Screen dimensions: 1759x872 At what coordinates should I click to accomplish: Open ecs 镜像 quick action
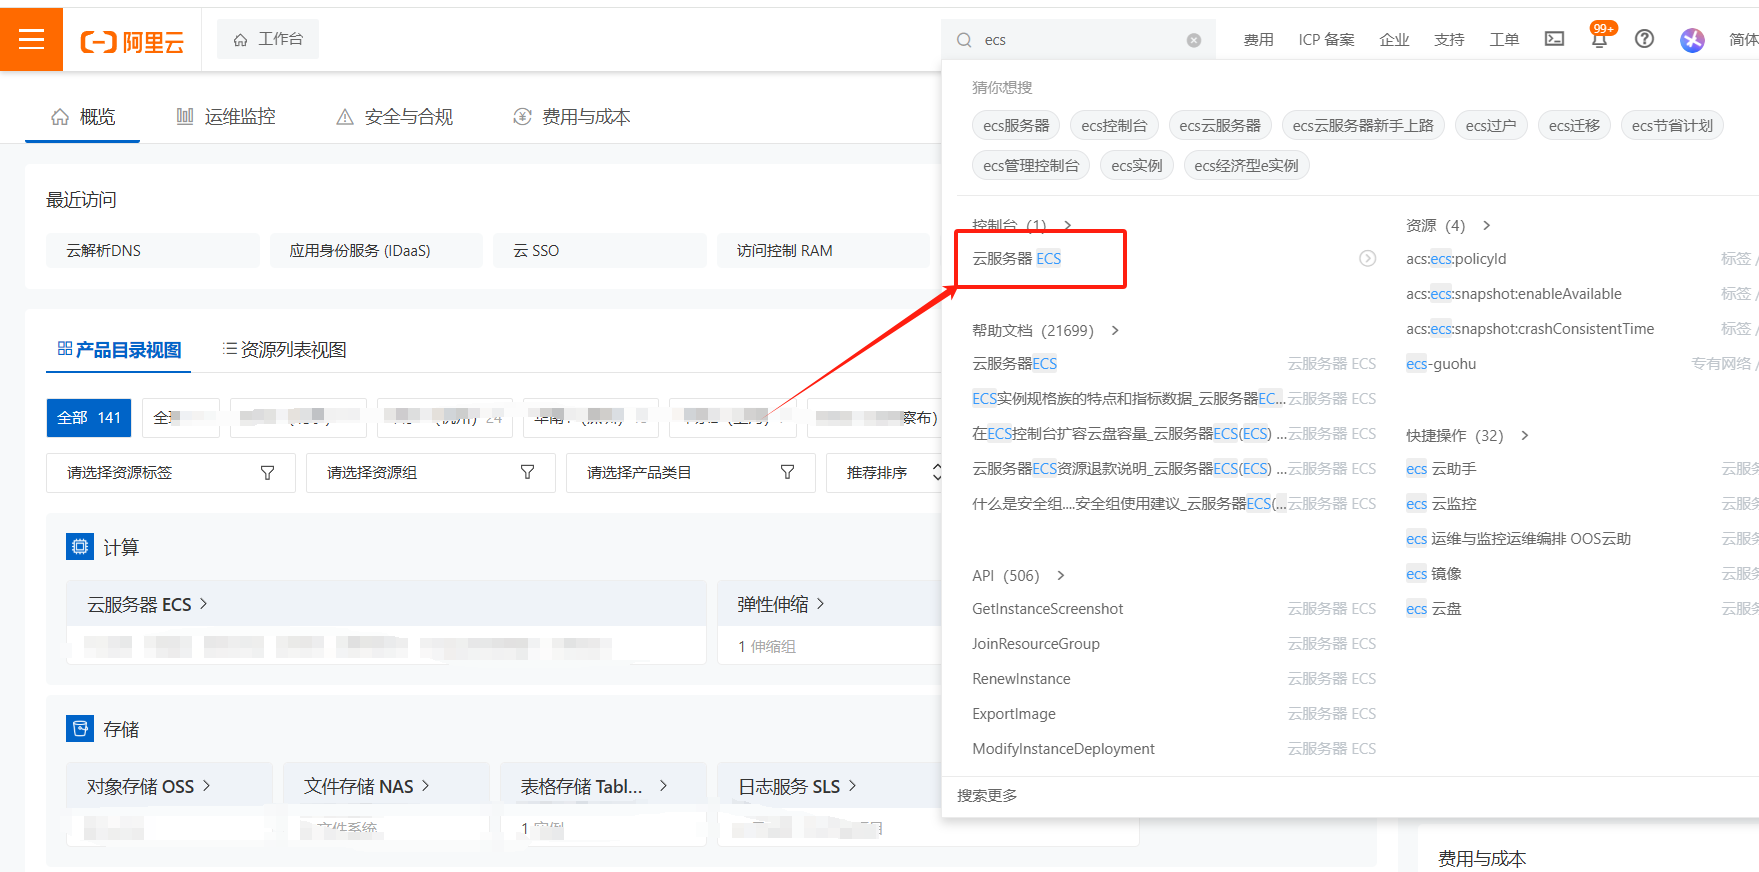1434,574
